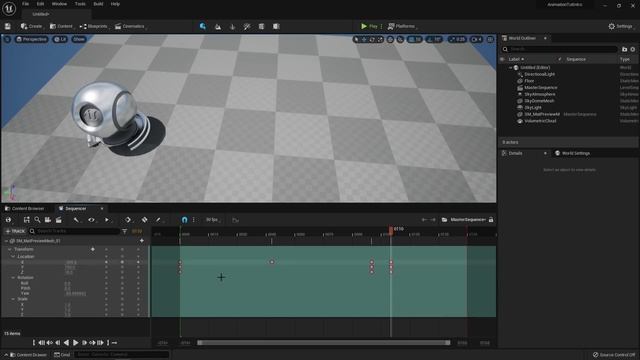Activate the Foliage mode icon in toolbar
Image resolution: width=640 pixels, height=360 pixels.
point(233,27)
